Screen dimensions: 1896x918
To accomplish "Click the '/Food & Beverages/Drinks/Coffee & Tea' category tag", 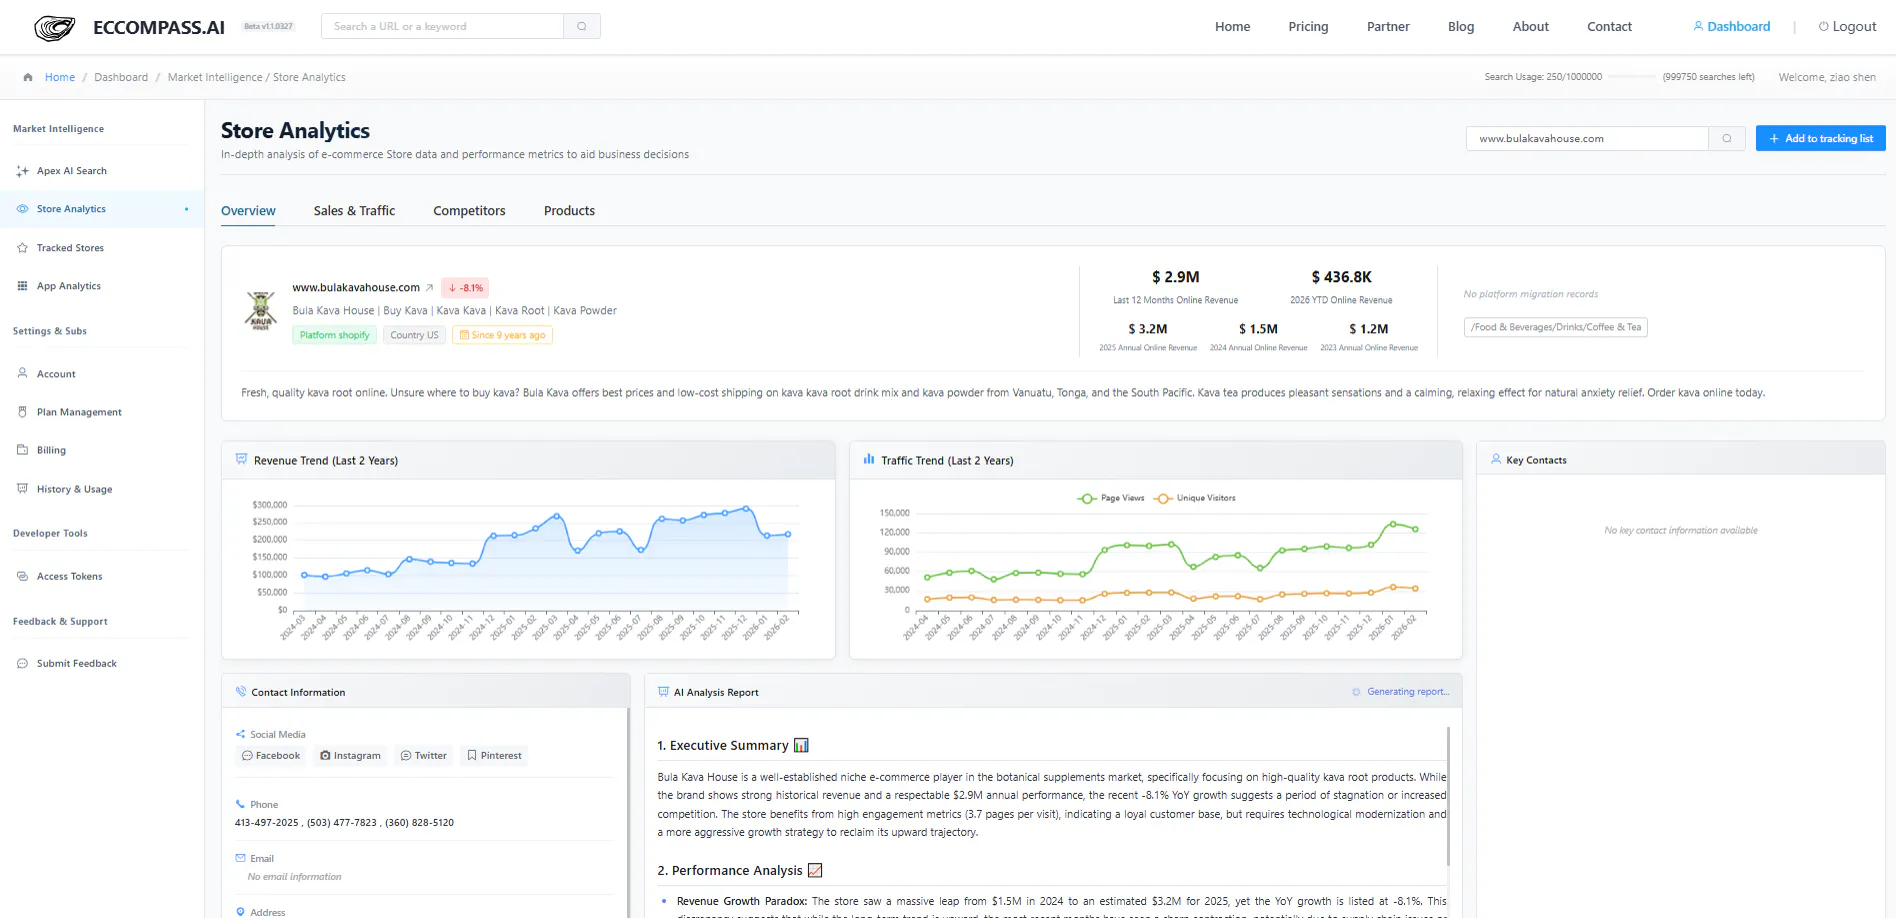I will 1555,327.
